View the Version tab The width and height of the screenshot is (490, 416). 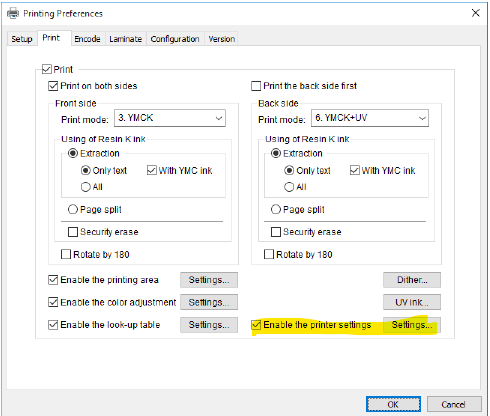[x=222, y=39]
